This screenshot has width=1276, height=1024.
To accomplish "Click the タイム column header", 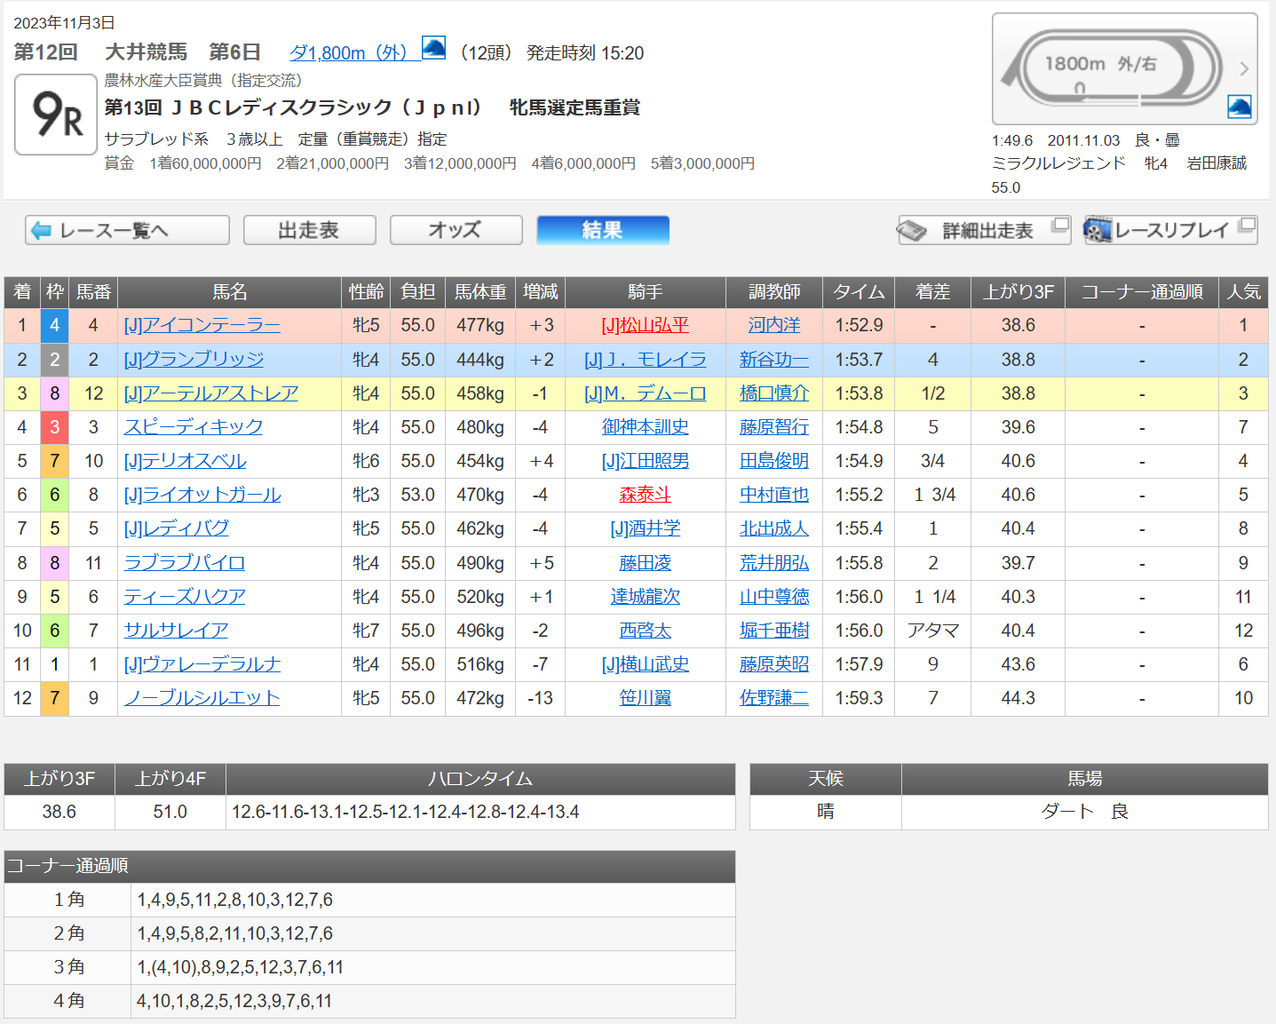I will 859,292.
